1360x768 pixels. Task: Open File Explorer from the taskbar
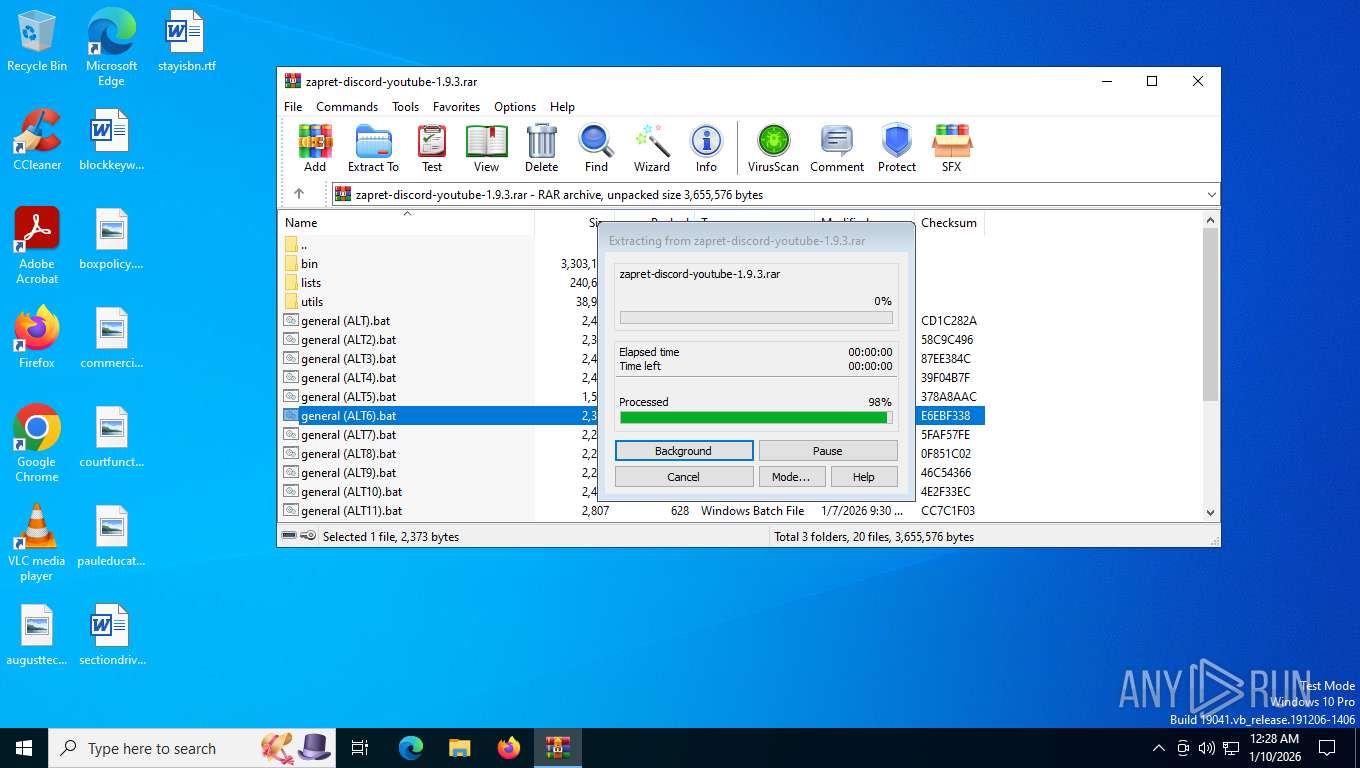coord(459,748)
